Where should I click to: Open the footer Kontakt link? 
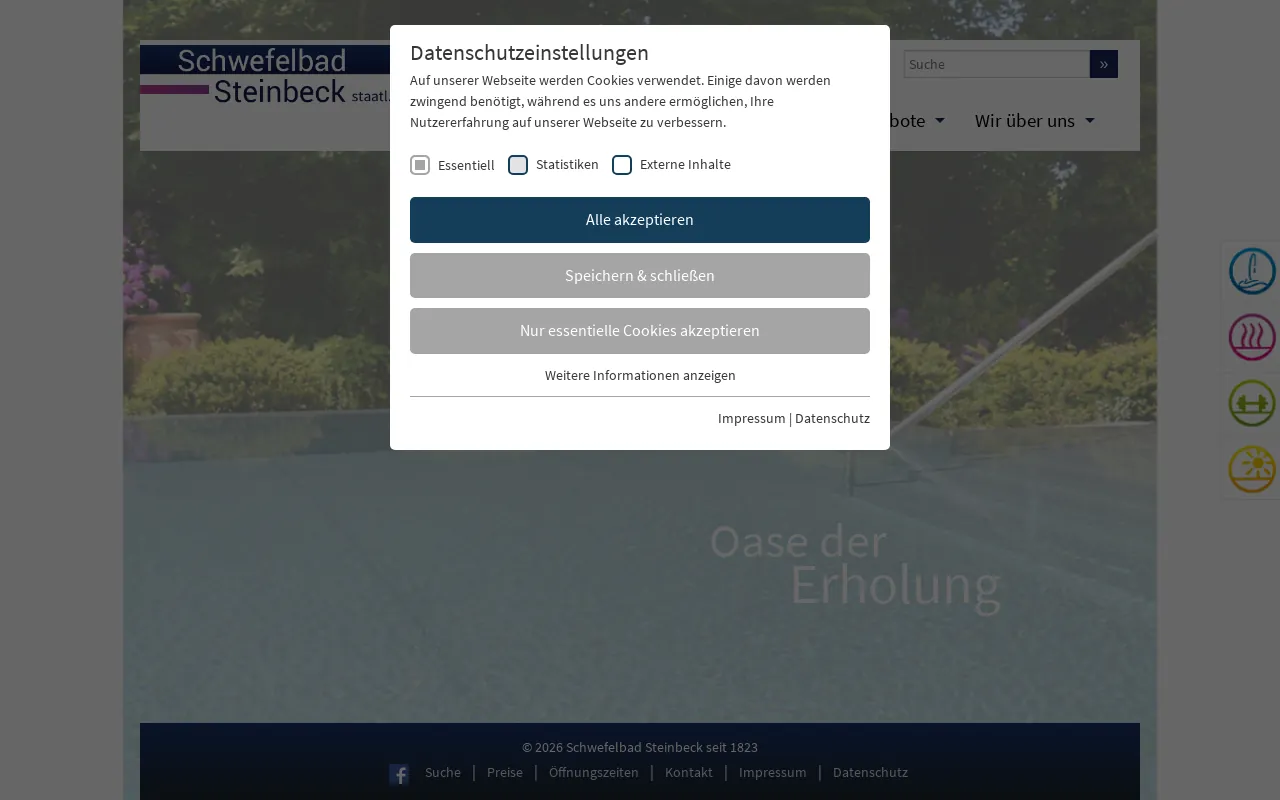[689, 772]
